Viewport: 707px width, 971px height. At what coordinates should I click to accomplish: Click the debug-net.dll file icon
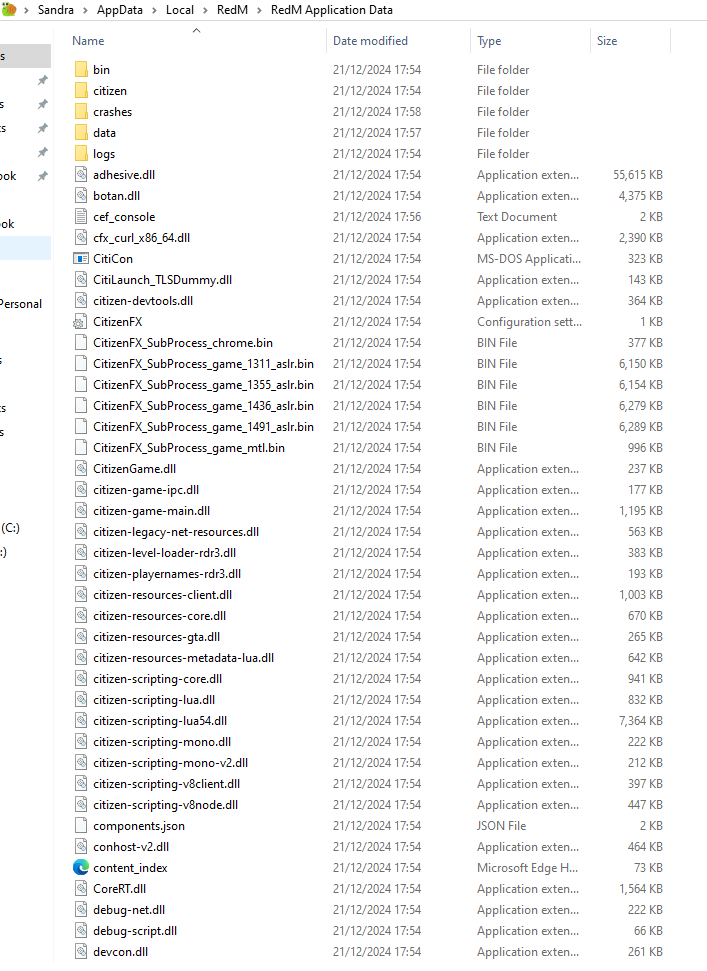tap(81, 910)
